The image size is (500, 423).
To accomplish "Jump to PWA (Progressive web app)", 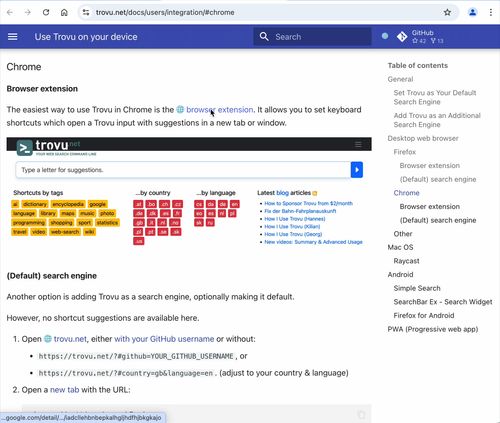I will pos(433,329).
